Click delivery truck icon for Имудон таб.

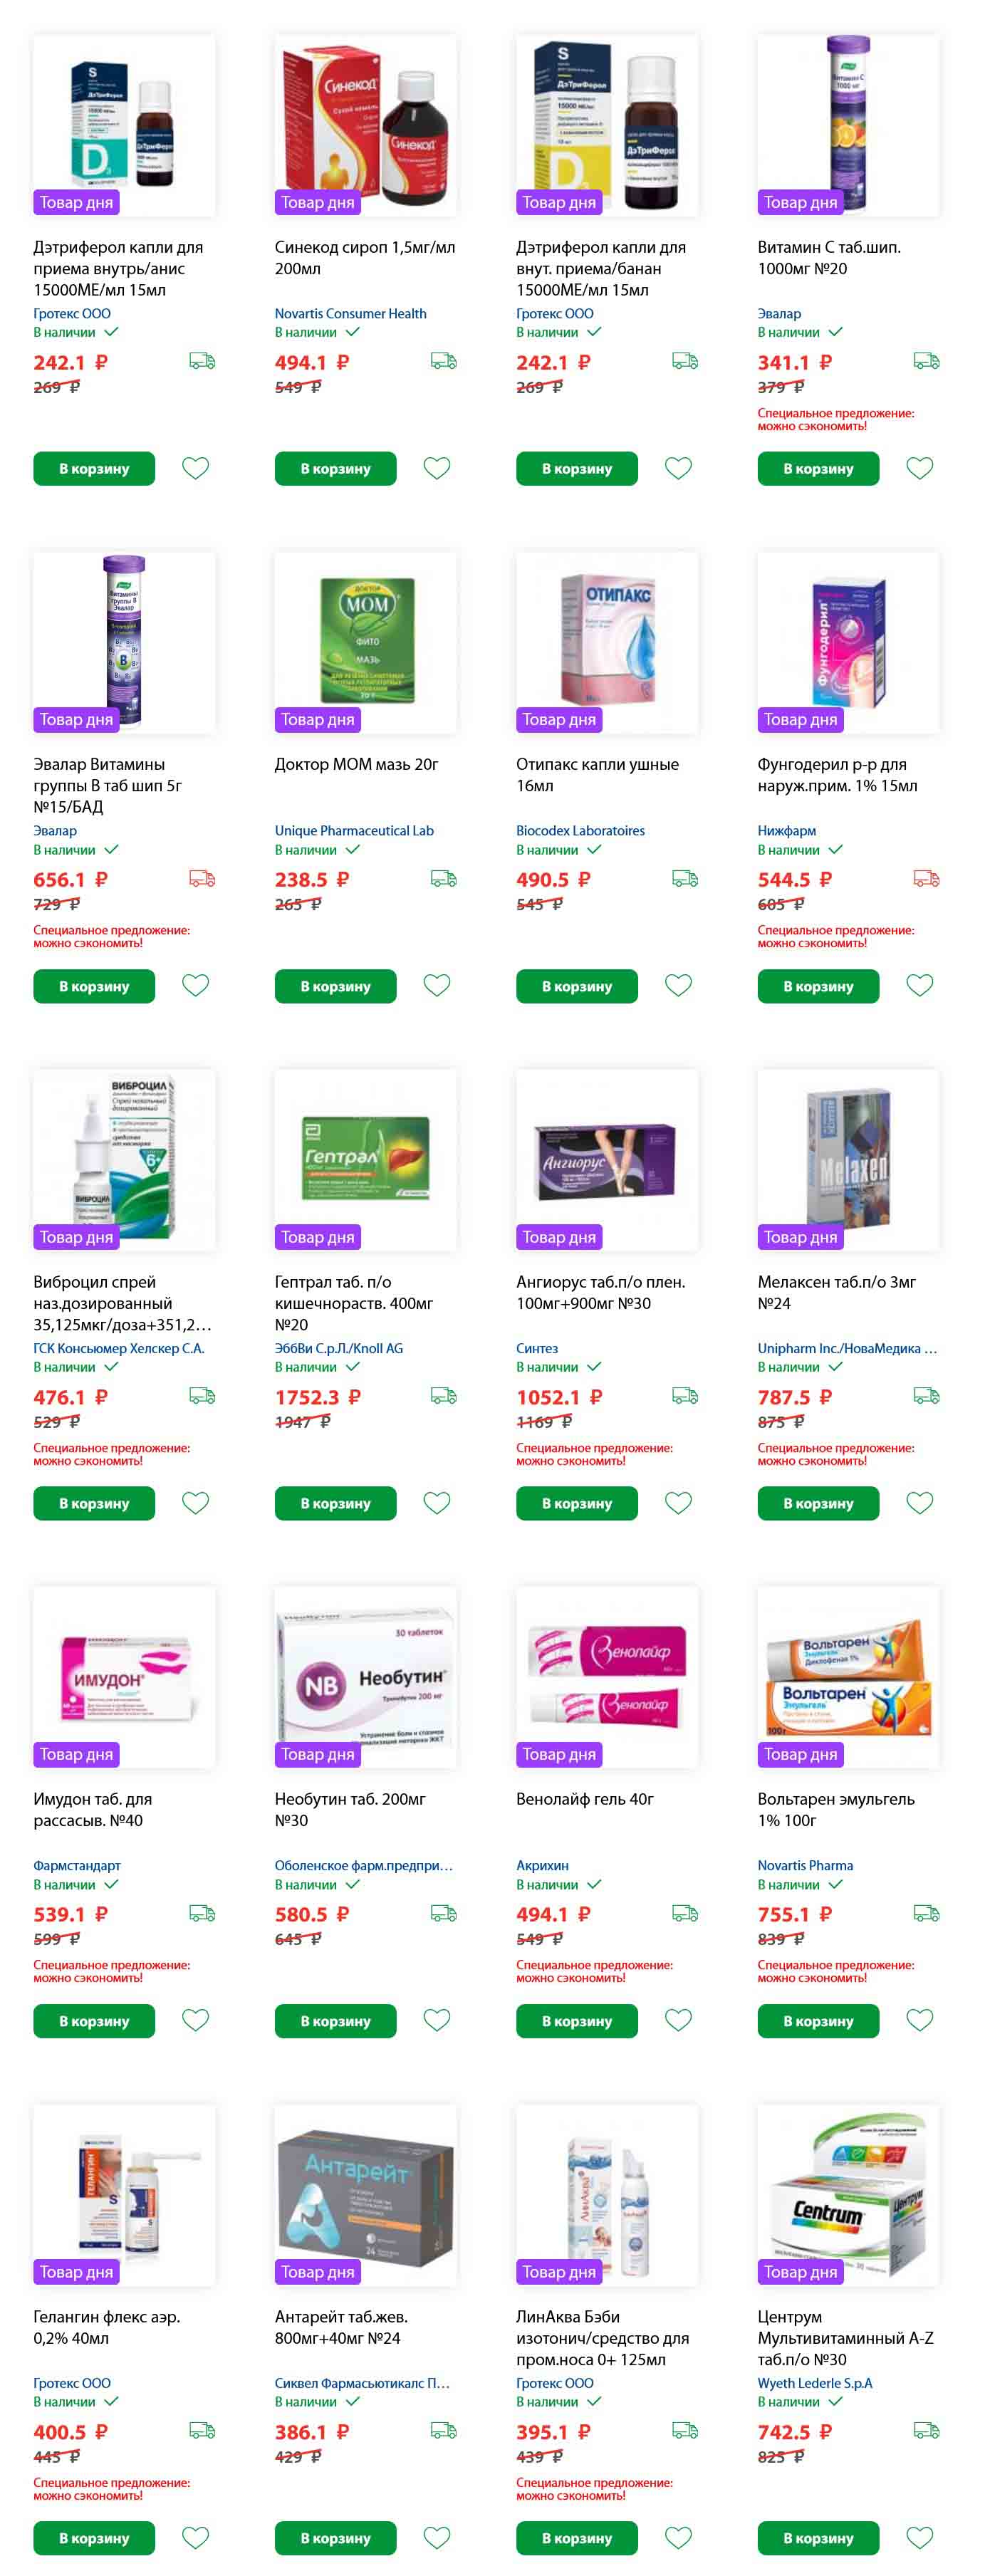tap(203, 1913)
